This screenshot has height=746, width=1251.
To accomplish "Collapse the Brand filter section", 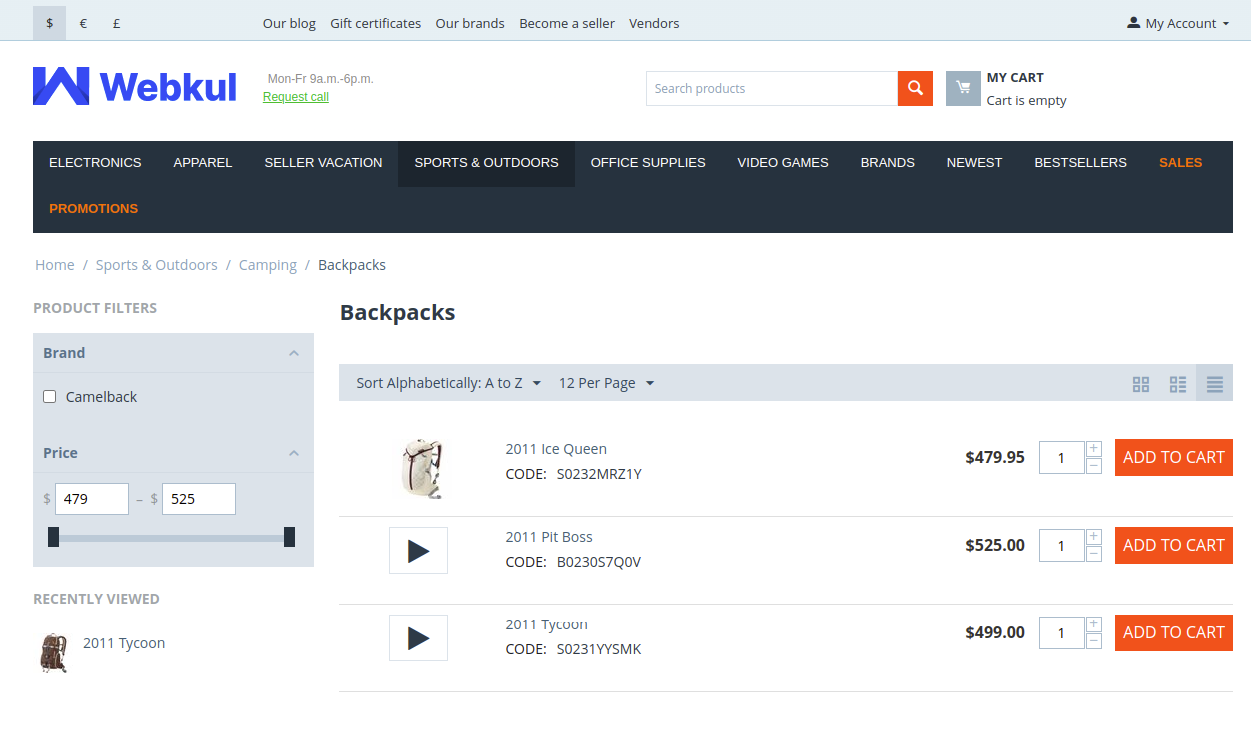I will (294, 353).
